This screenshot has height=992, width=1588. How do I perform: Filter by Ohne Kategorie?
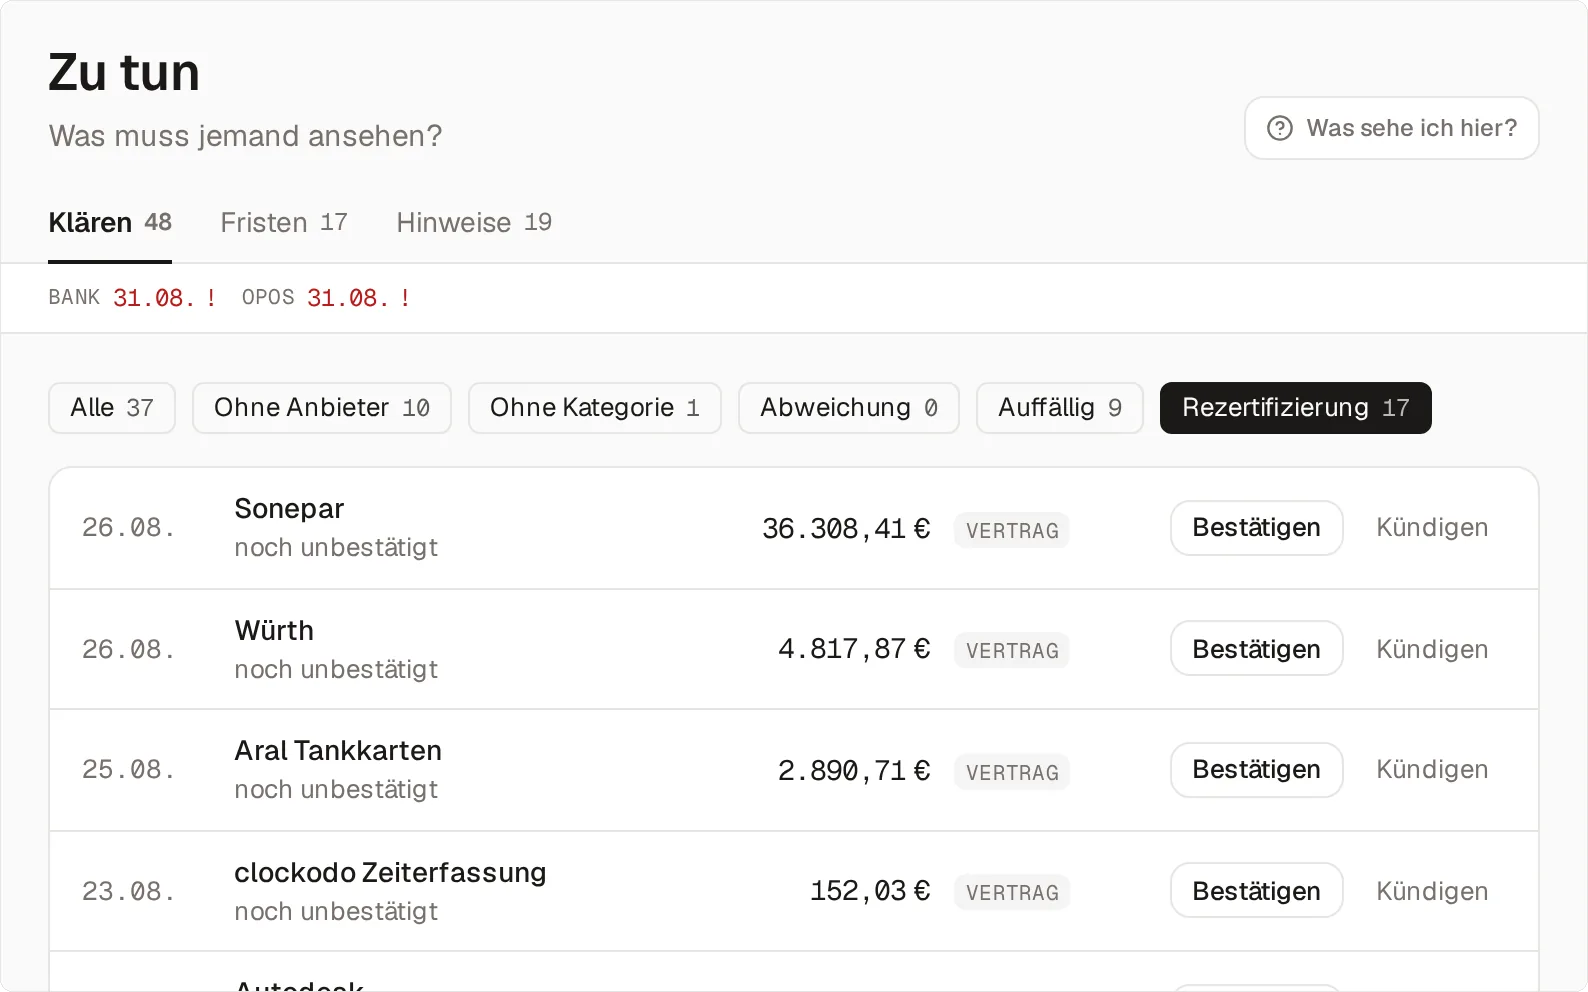tap(595, 408)
